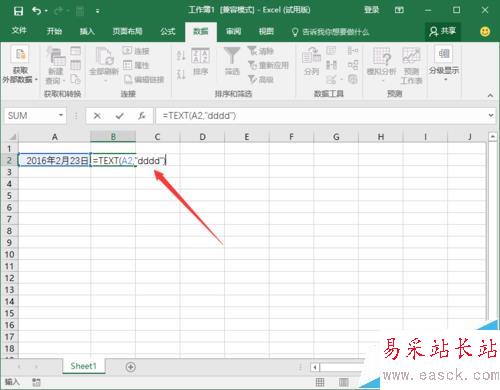This screenshot has height=390, width=500.
Task: Open the 模拟分析 what-if analysis dropdown
Action: tap(382, 65)
